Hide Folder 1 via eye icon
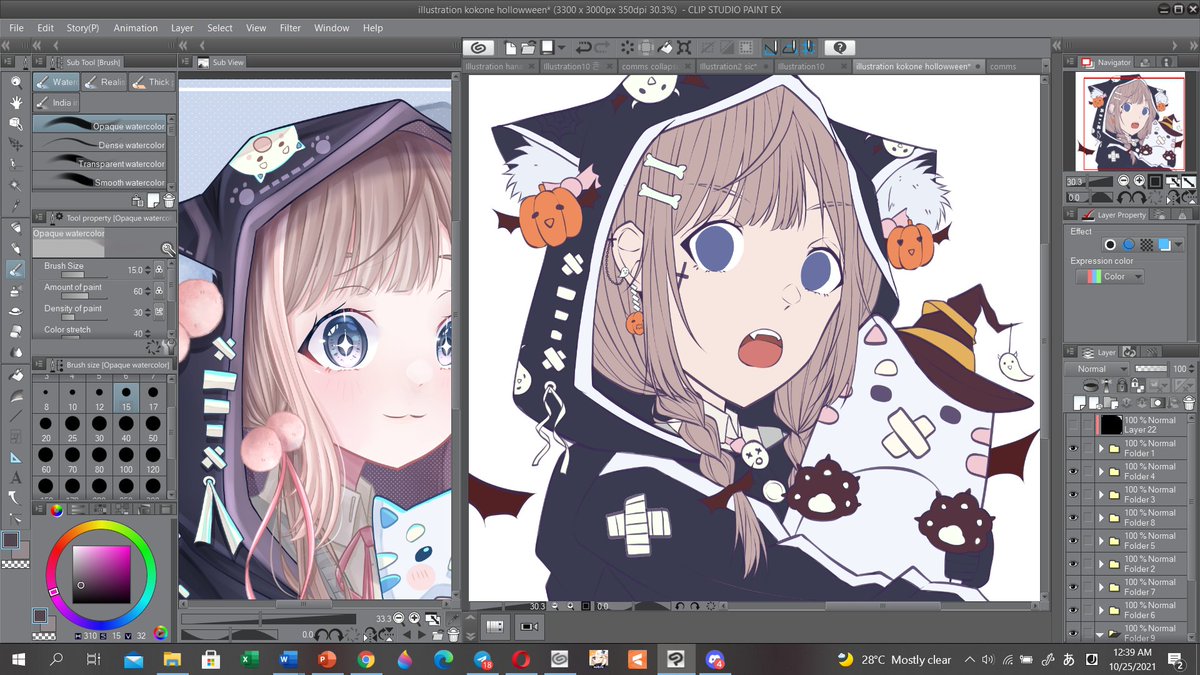 click(1073, 449)
